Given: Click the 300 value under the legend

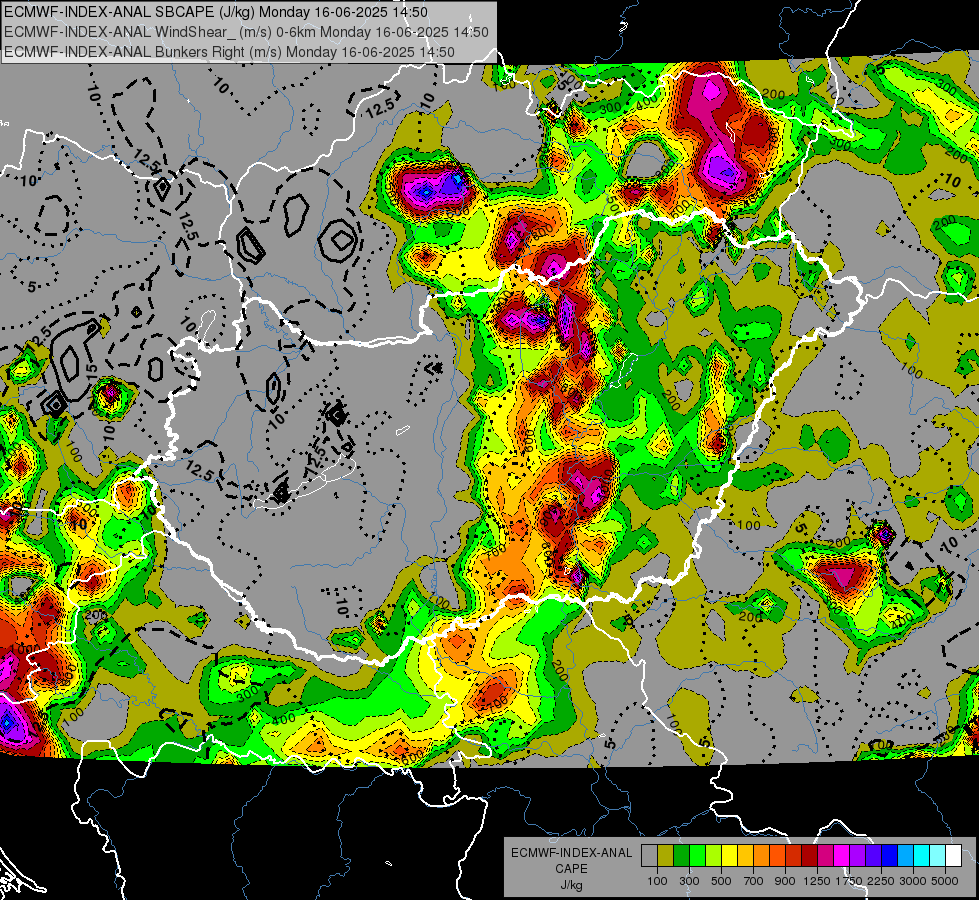Looking at the screenshot, I should [689, 881].
